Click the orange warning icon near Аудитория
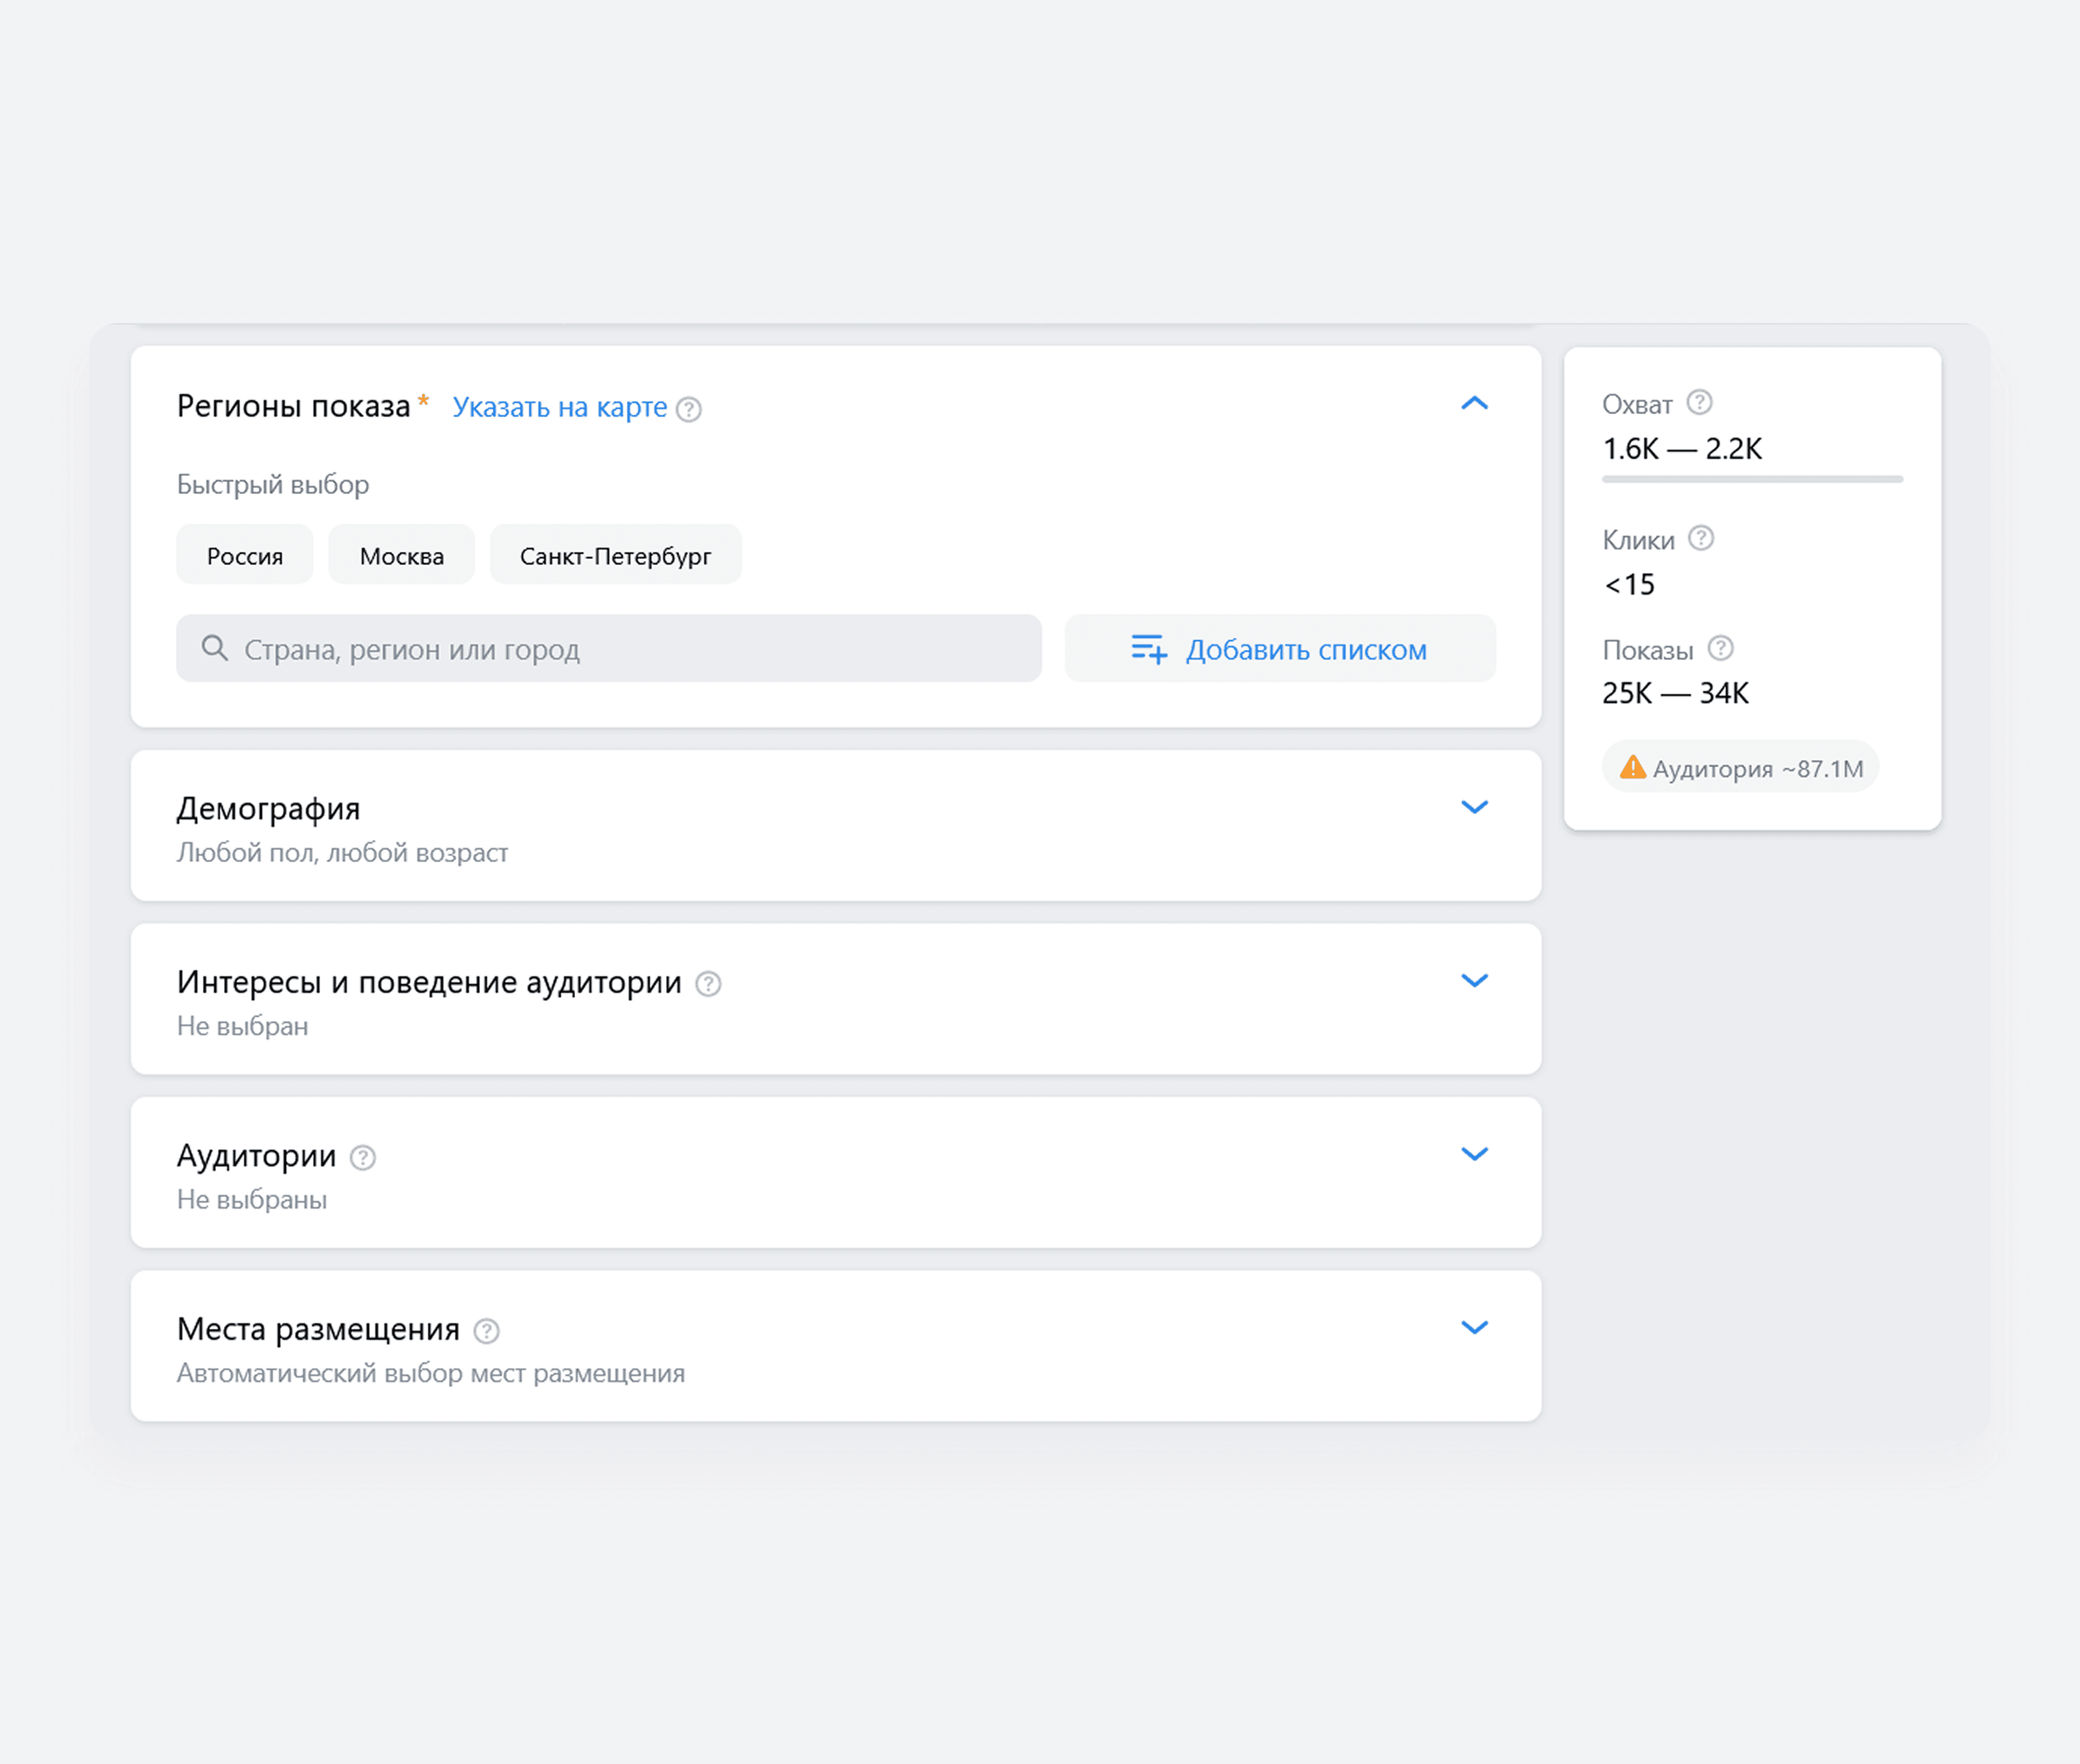The width and height of the screenshot is (2080, 1764). (x=1632, y=768)
